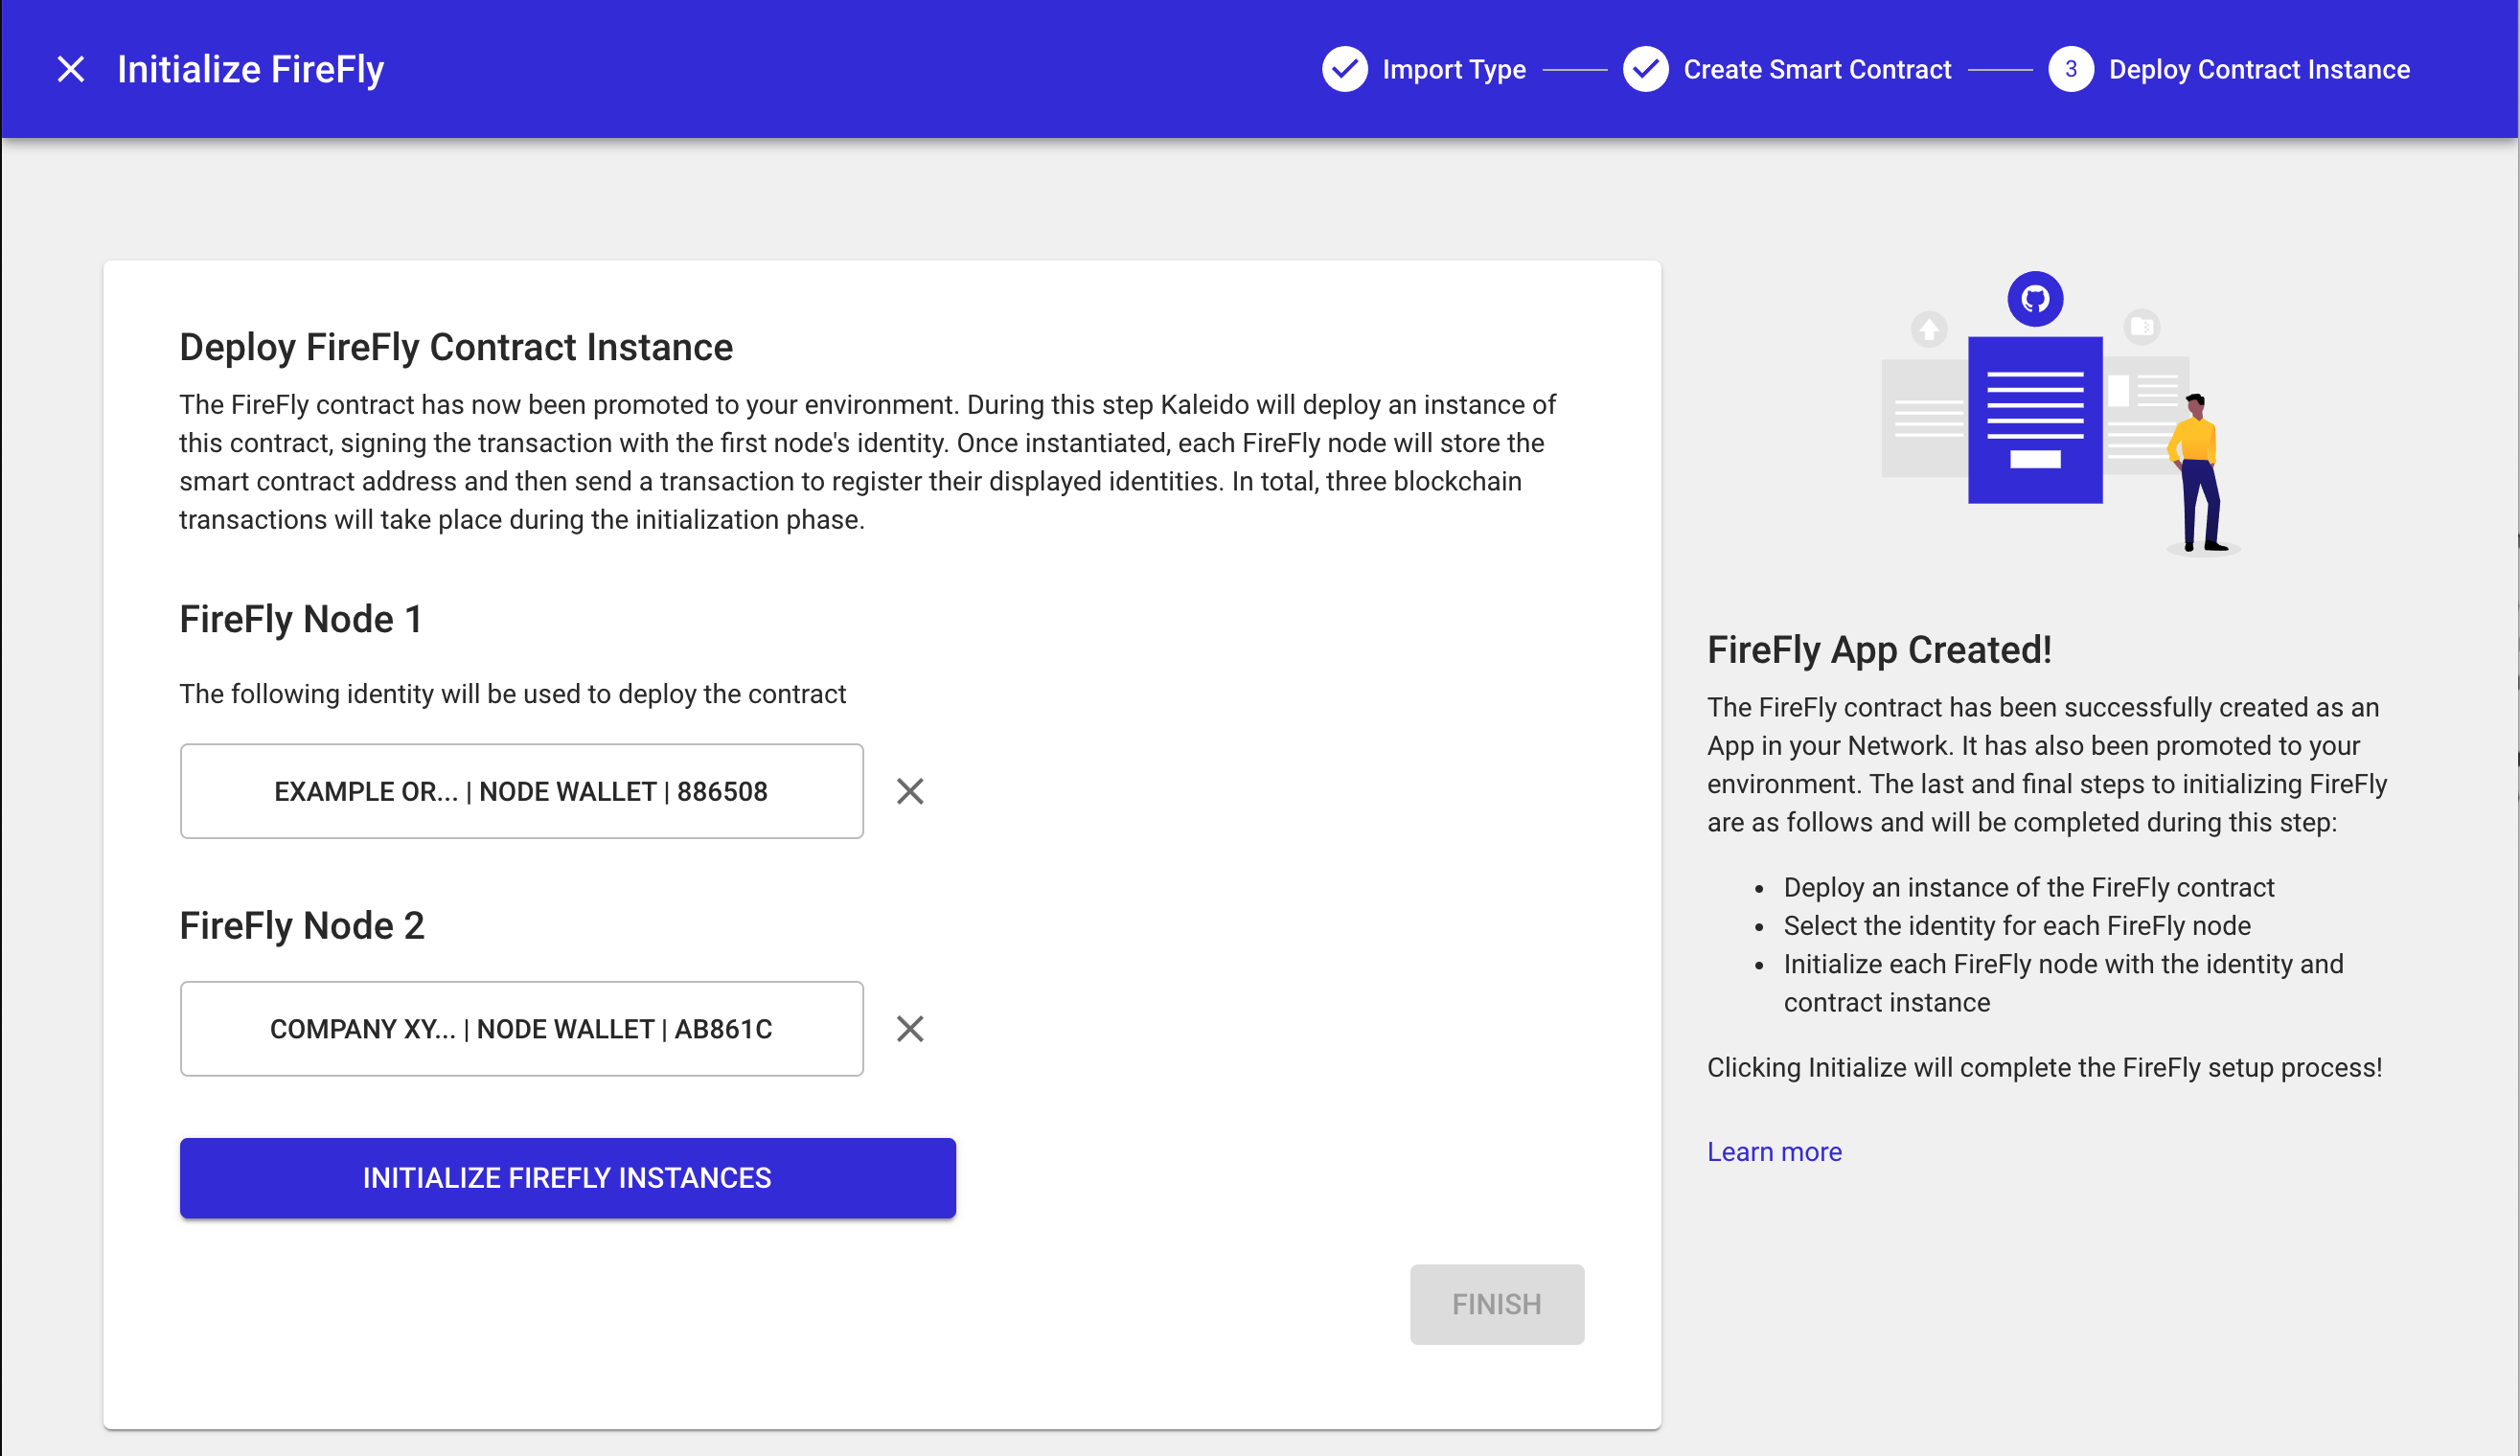Click Initialize FireFly Instances button
The image size is (2520, 1456).
click(x=568, y=1178)
